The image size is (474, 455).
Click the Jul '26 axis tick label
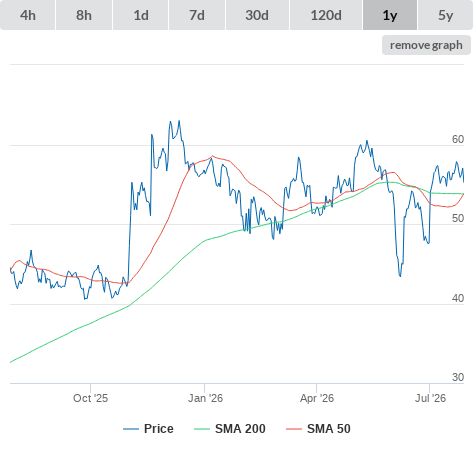(x=430, y=398)
